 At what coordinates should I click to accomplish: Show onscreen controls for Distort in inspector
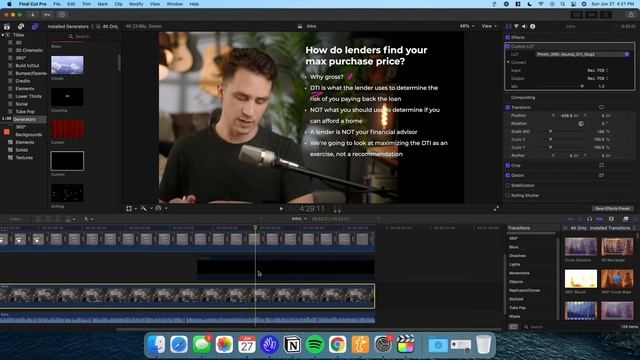tap(601, 175)
